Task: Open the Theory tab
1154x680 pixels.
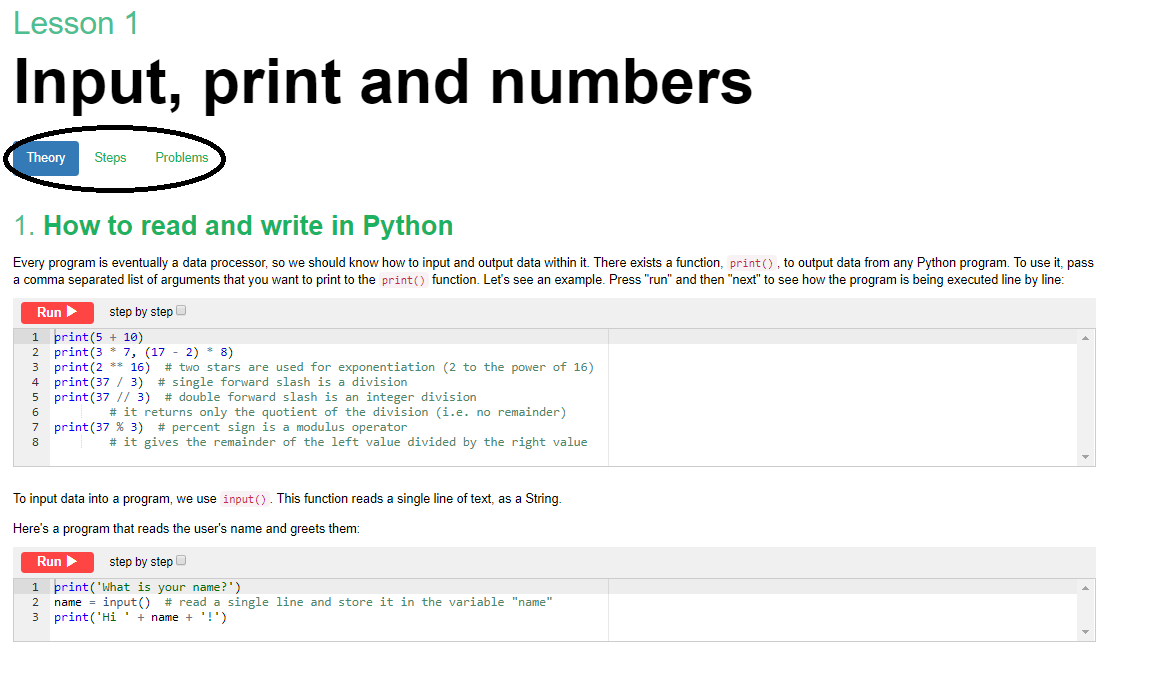Action: tap(46, 158)
